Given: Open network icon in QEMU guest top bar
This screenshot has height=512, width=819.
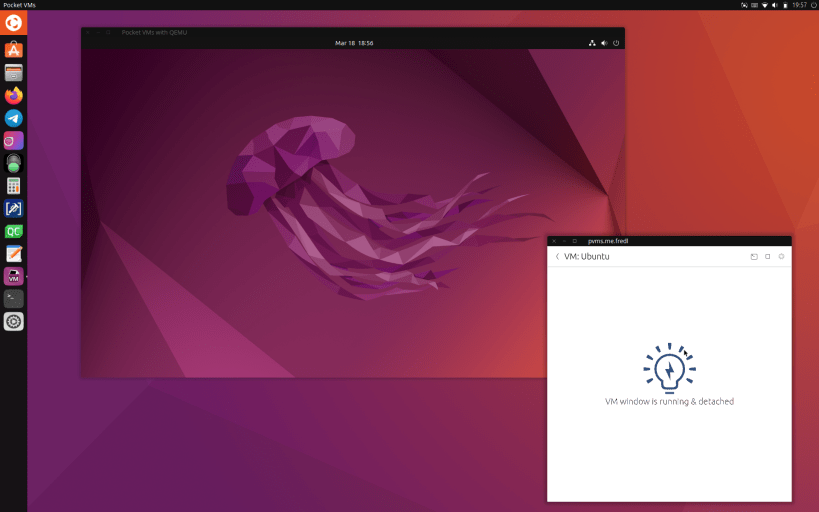Looking at the screenshot, I should click(592, 43).
